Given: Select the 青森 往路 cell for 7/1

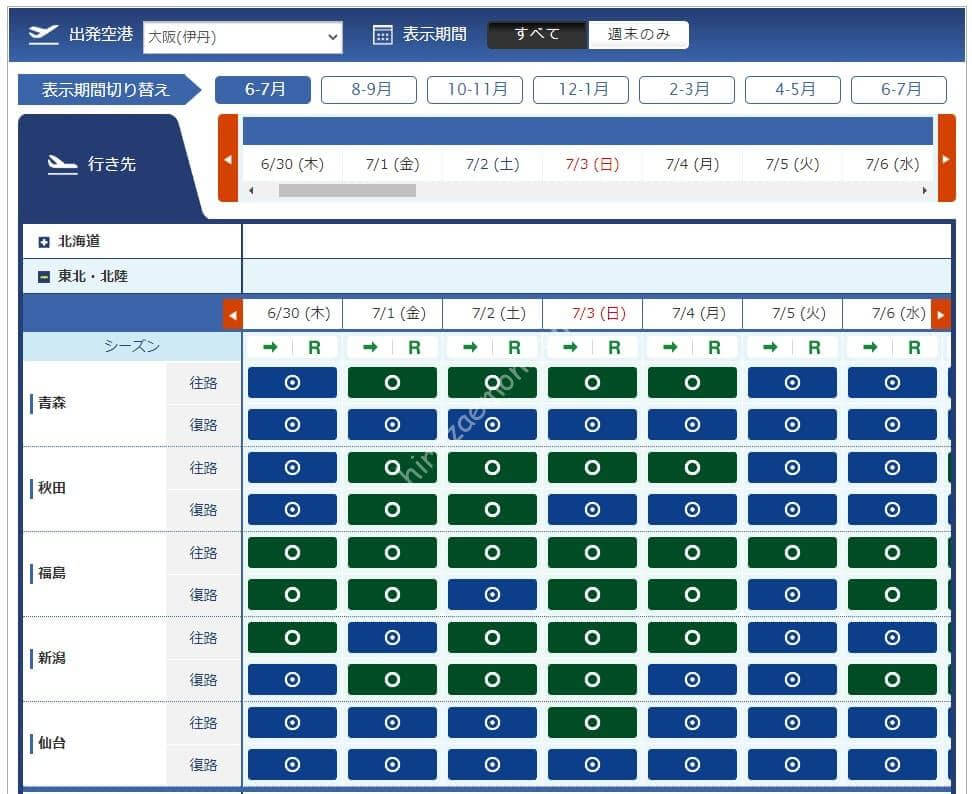Looking at the screenshot, I should 392,382.
